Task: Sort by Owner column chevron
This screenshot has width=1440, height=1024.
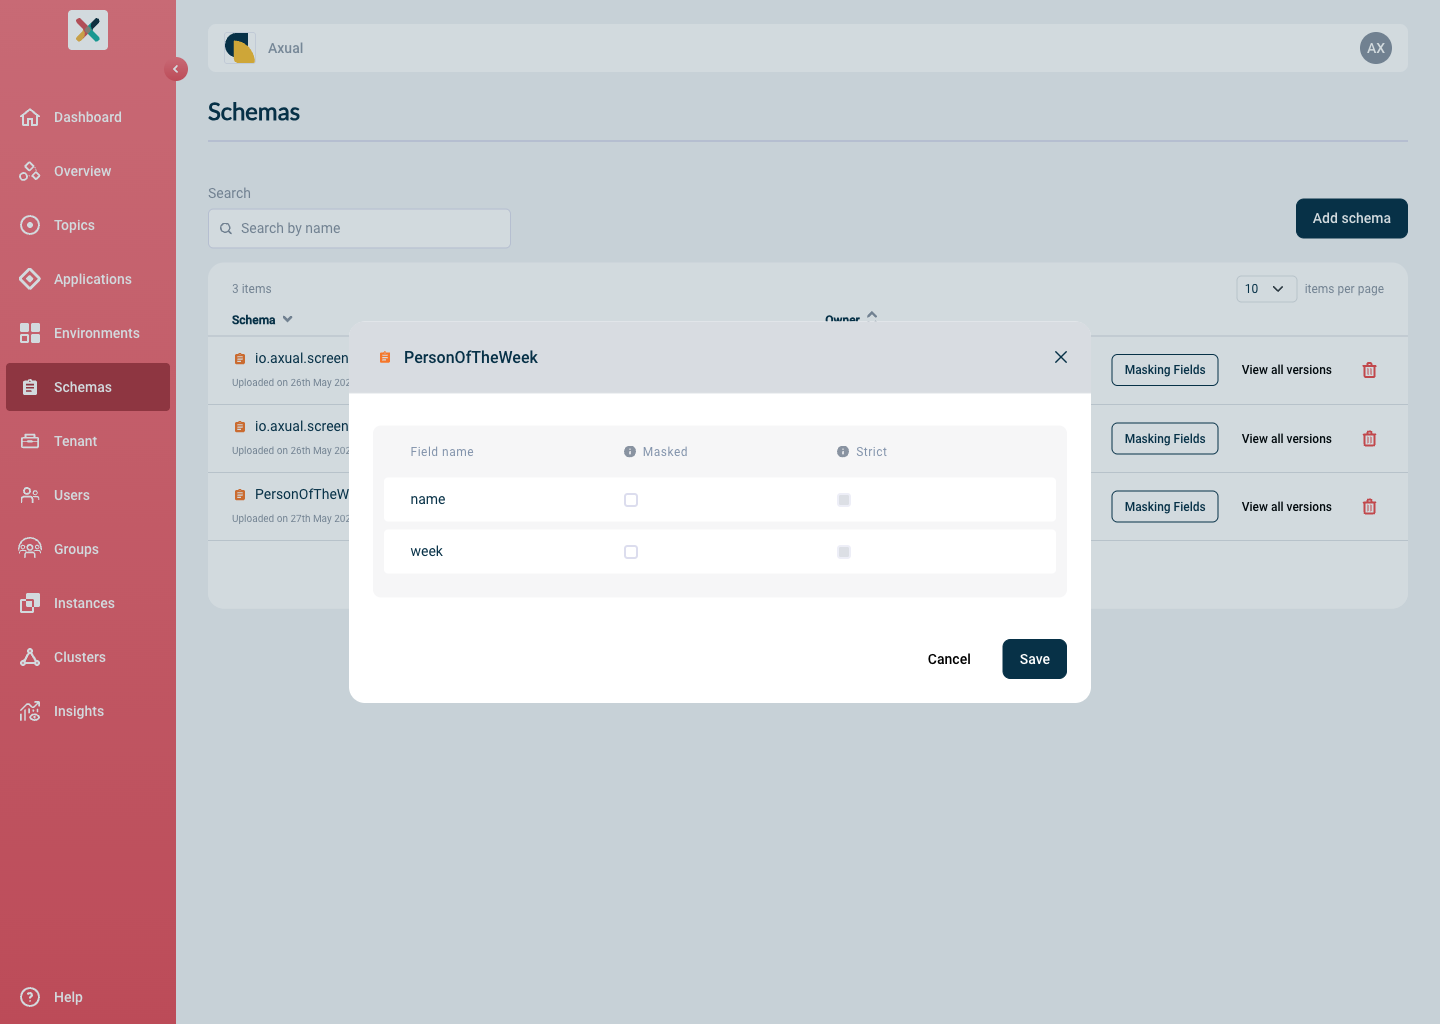Action: pyautogui.click(x=872, y=315)
